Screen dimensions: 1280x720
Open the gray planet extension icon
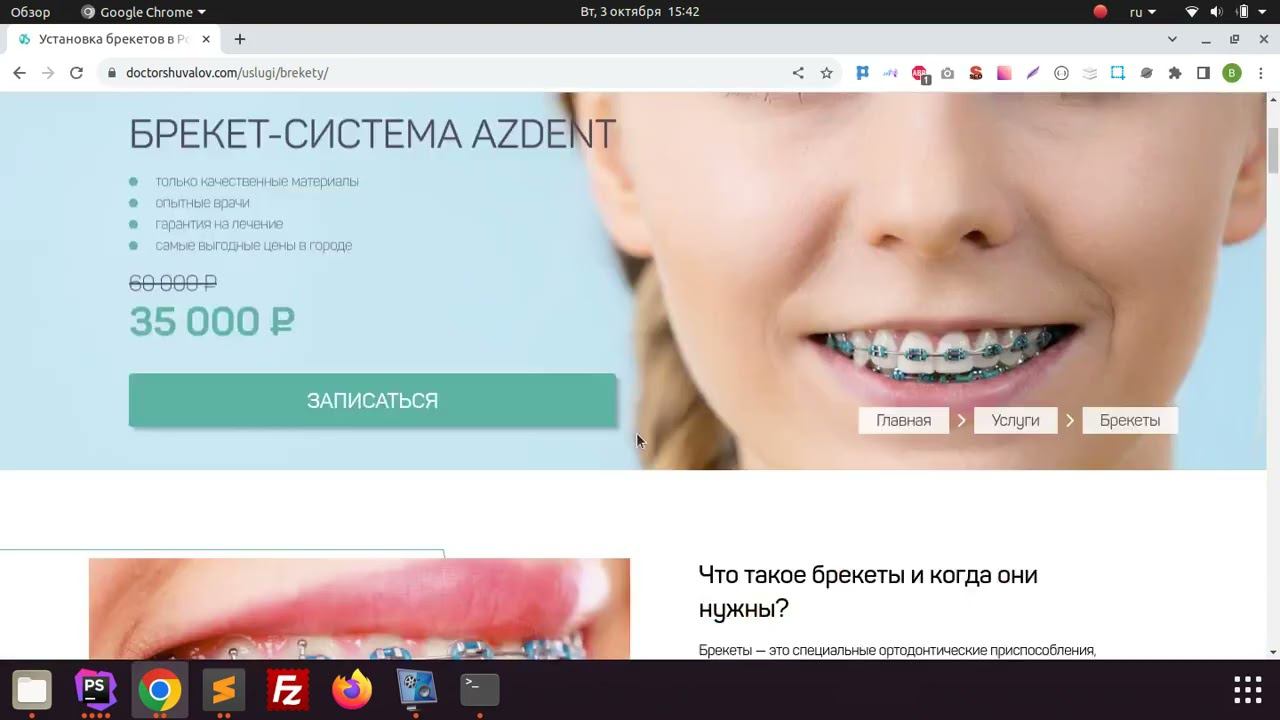[1146, 73]
